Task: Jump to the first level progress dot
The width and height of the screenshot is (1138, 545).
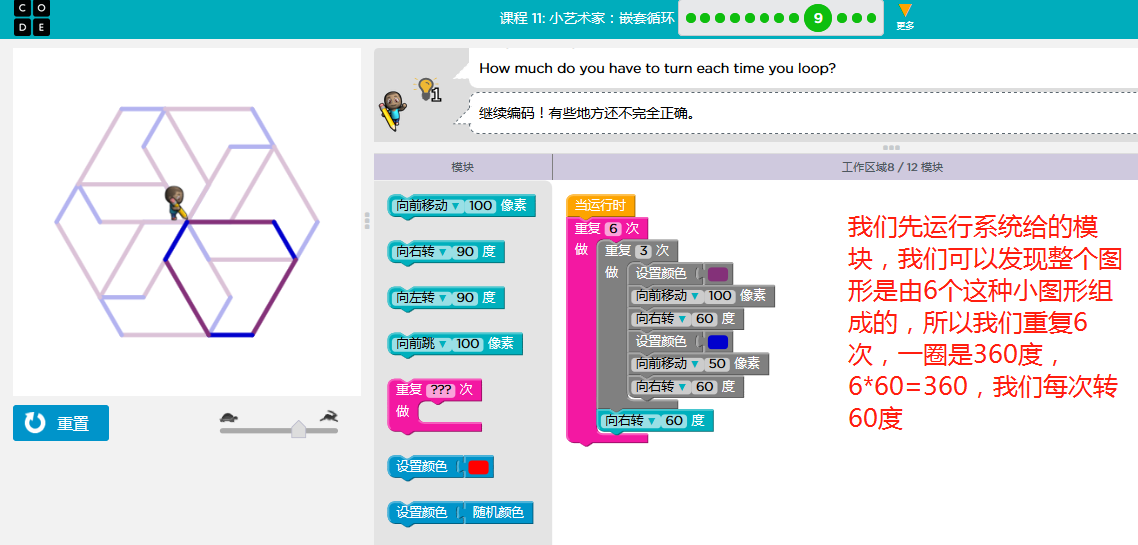Action: tap(690, 18)
